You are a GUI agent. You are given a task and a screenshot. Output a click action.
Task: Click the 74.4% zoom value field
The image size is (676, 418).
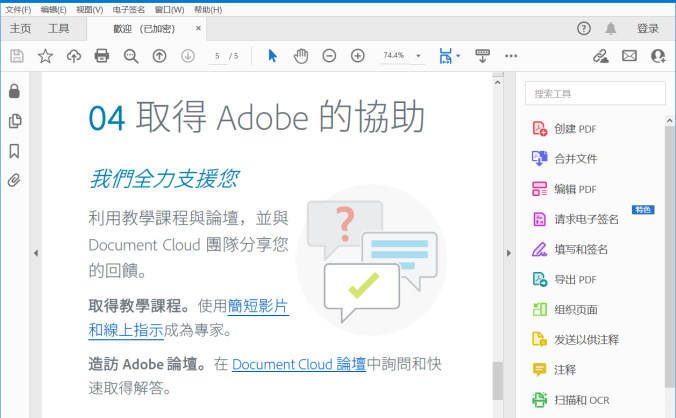pos(394,56)
